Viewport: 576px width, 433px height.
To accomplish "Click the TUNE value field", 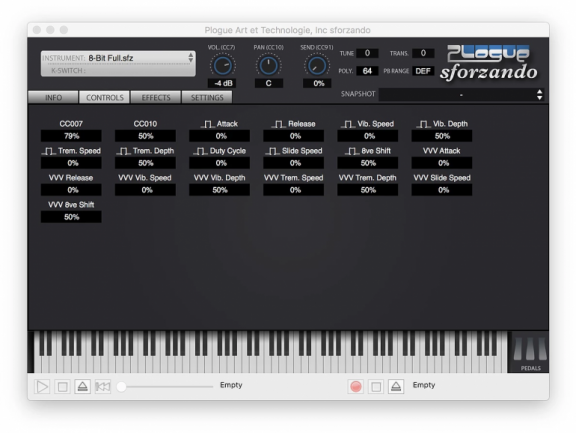I will [367, 53].
